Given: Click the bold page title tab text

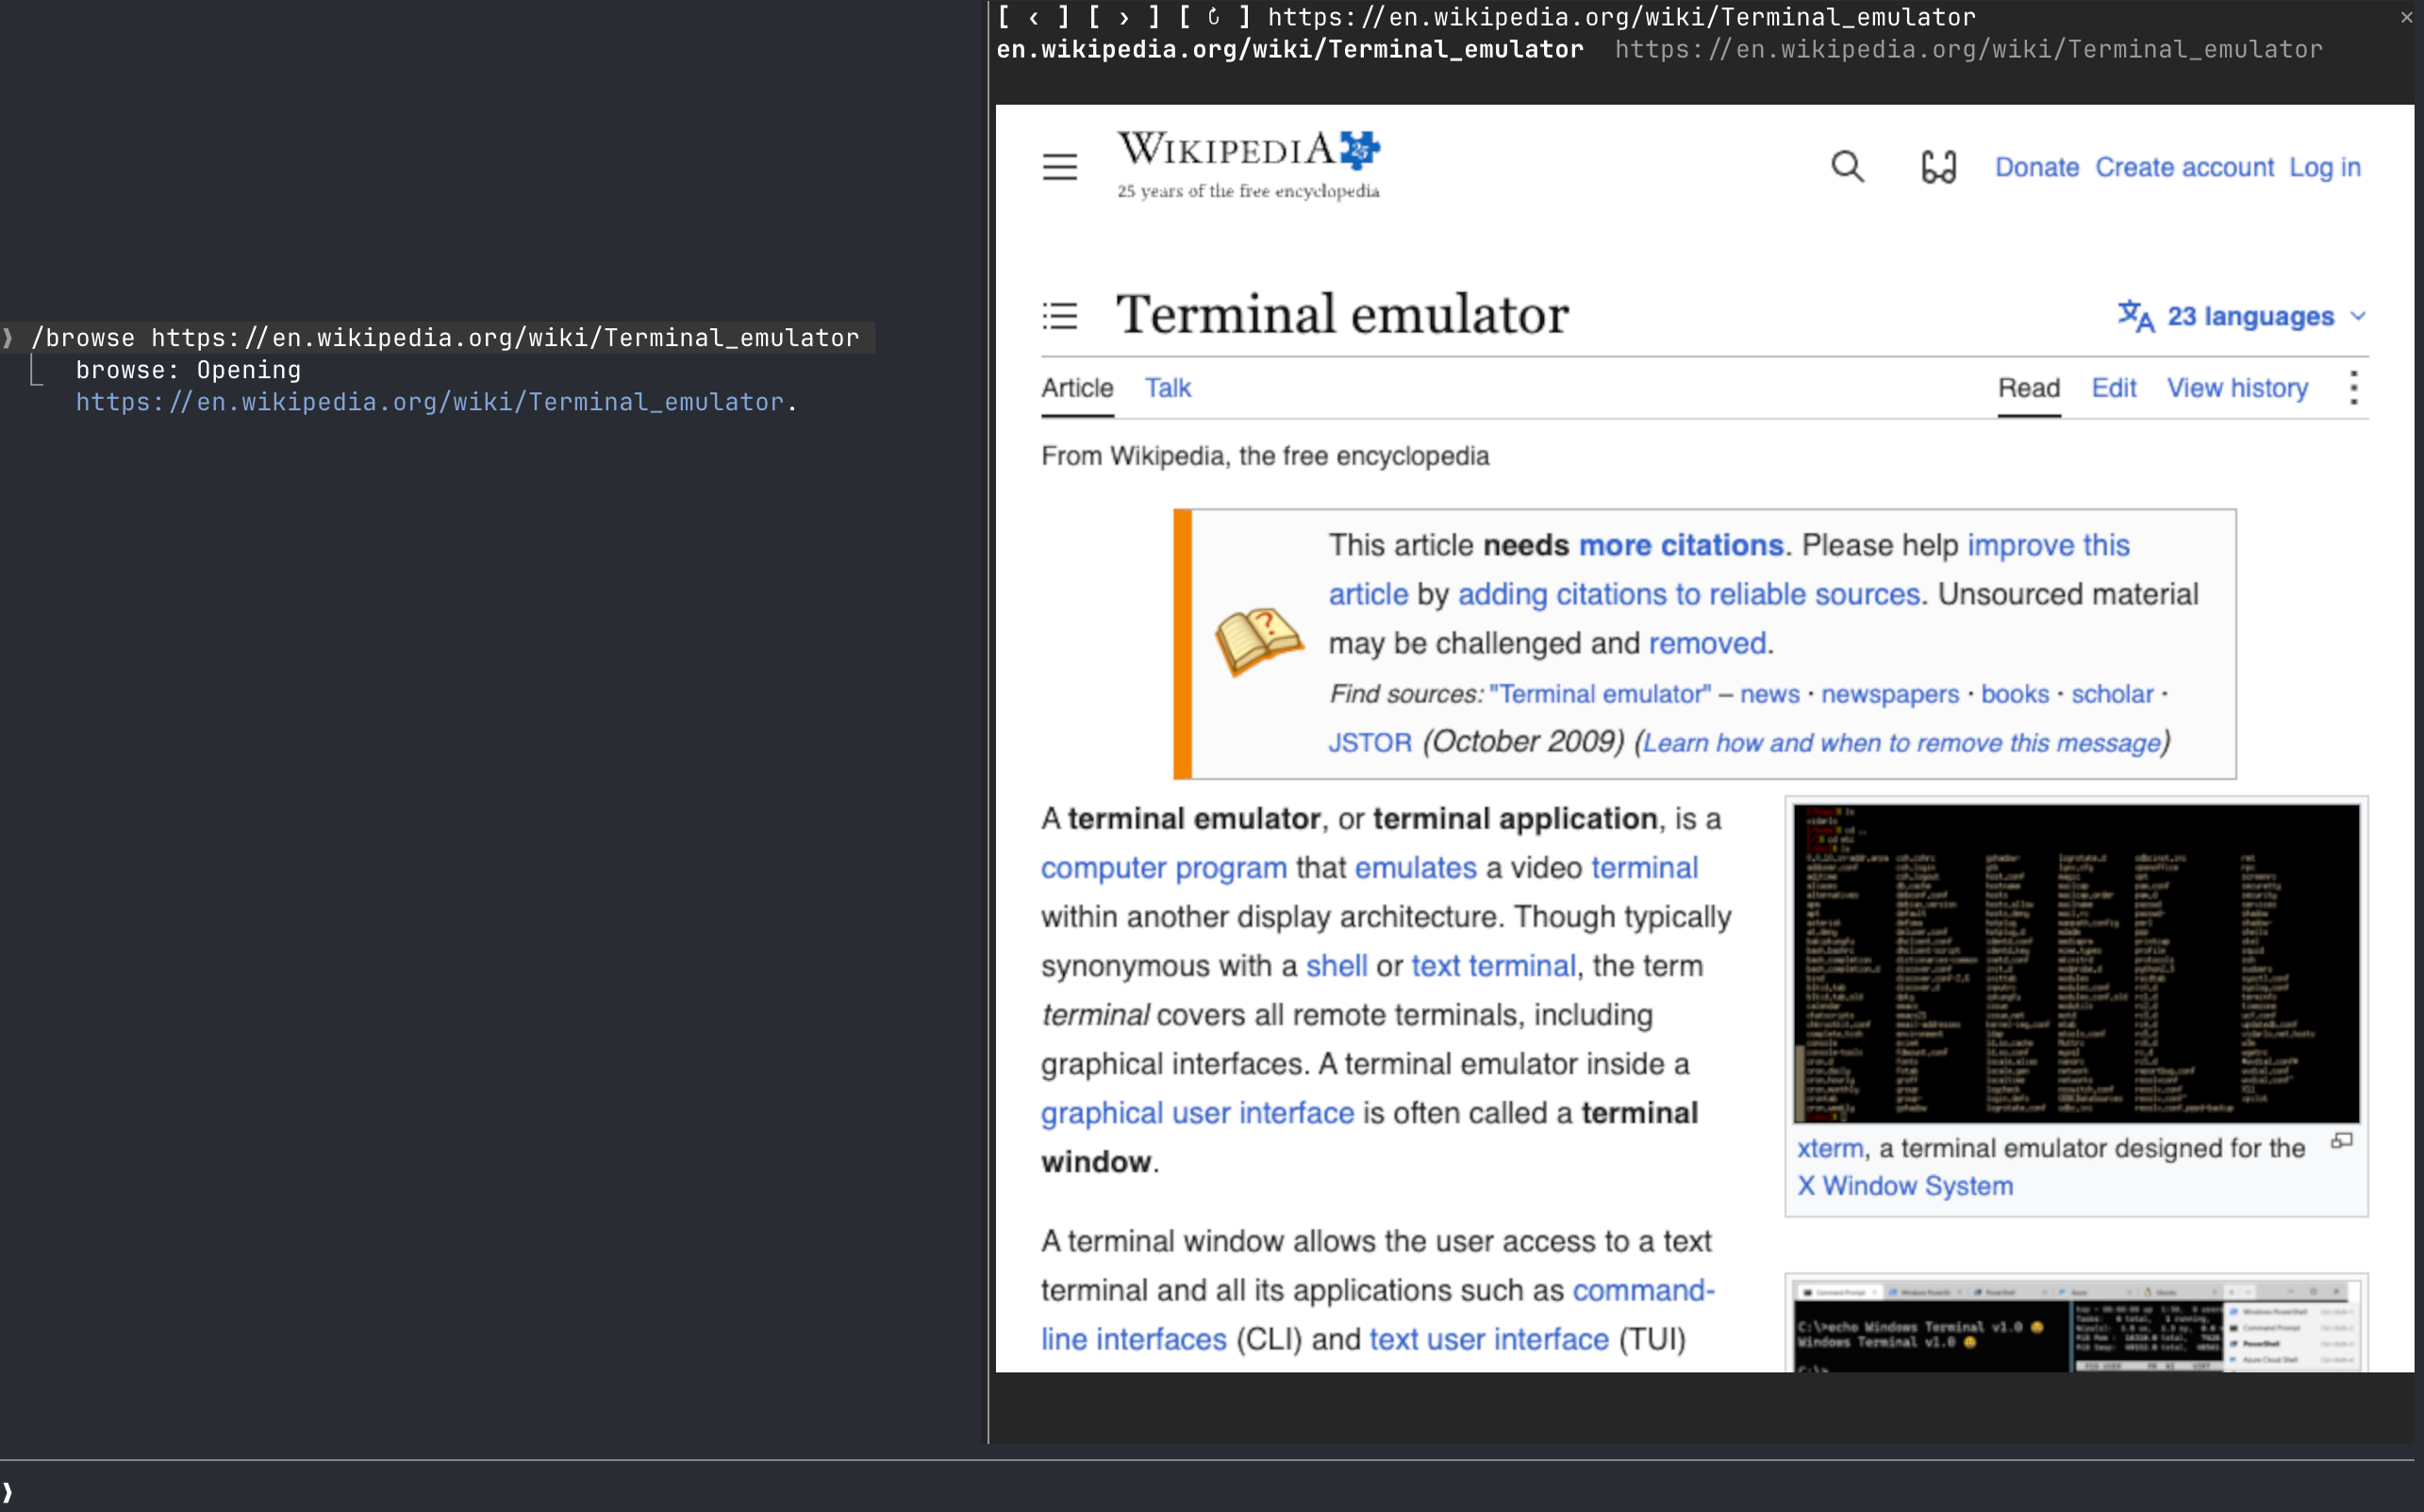Looking at the screenshot, I should pos(1289,49).
